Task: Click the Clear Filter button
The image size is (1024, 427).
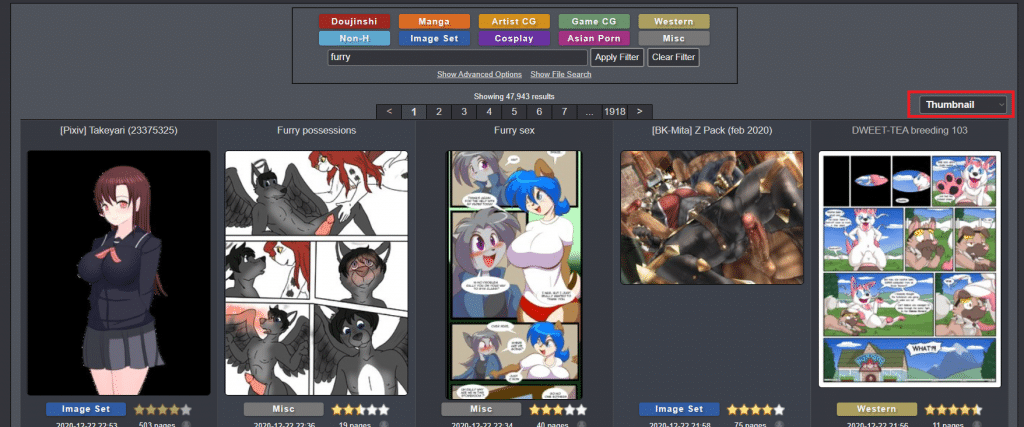Action: 673,57
